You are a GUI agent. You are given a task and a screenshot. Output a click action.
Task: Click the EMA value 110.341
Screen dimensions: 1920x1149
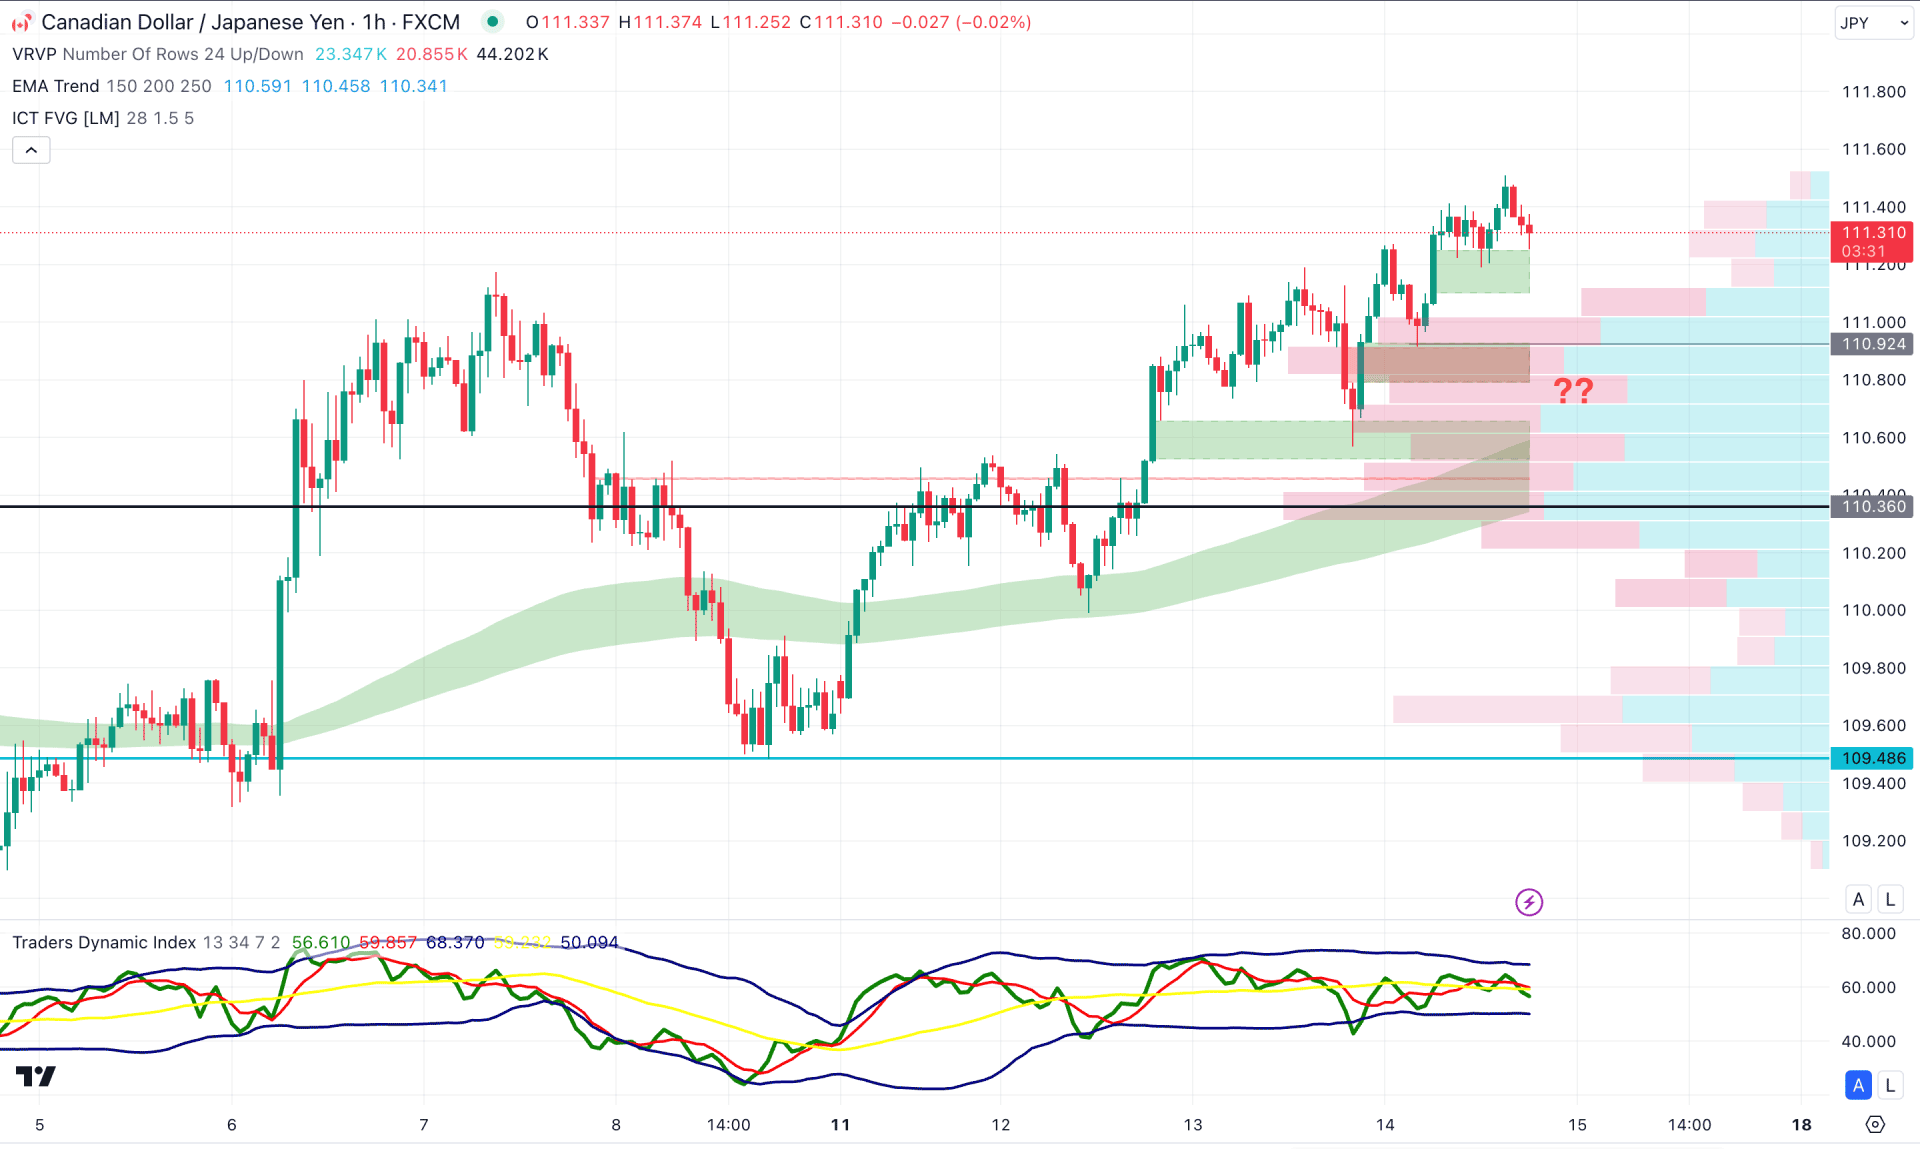414,86
